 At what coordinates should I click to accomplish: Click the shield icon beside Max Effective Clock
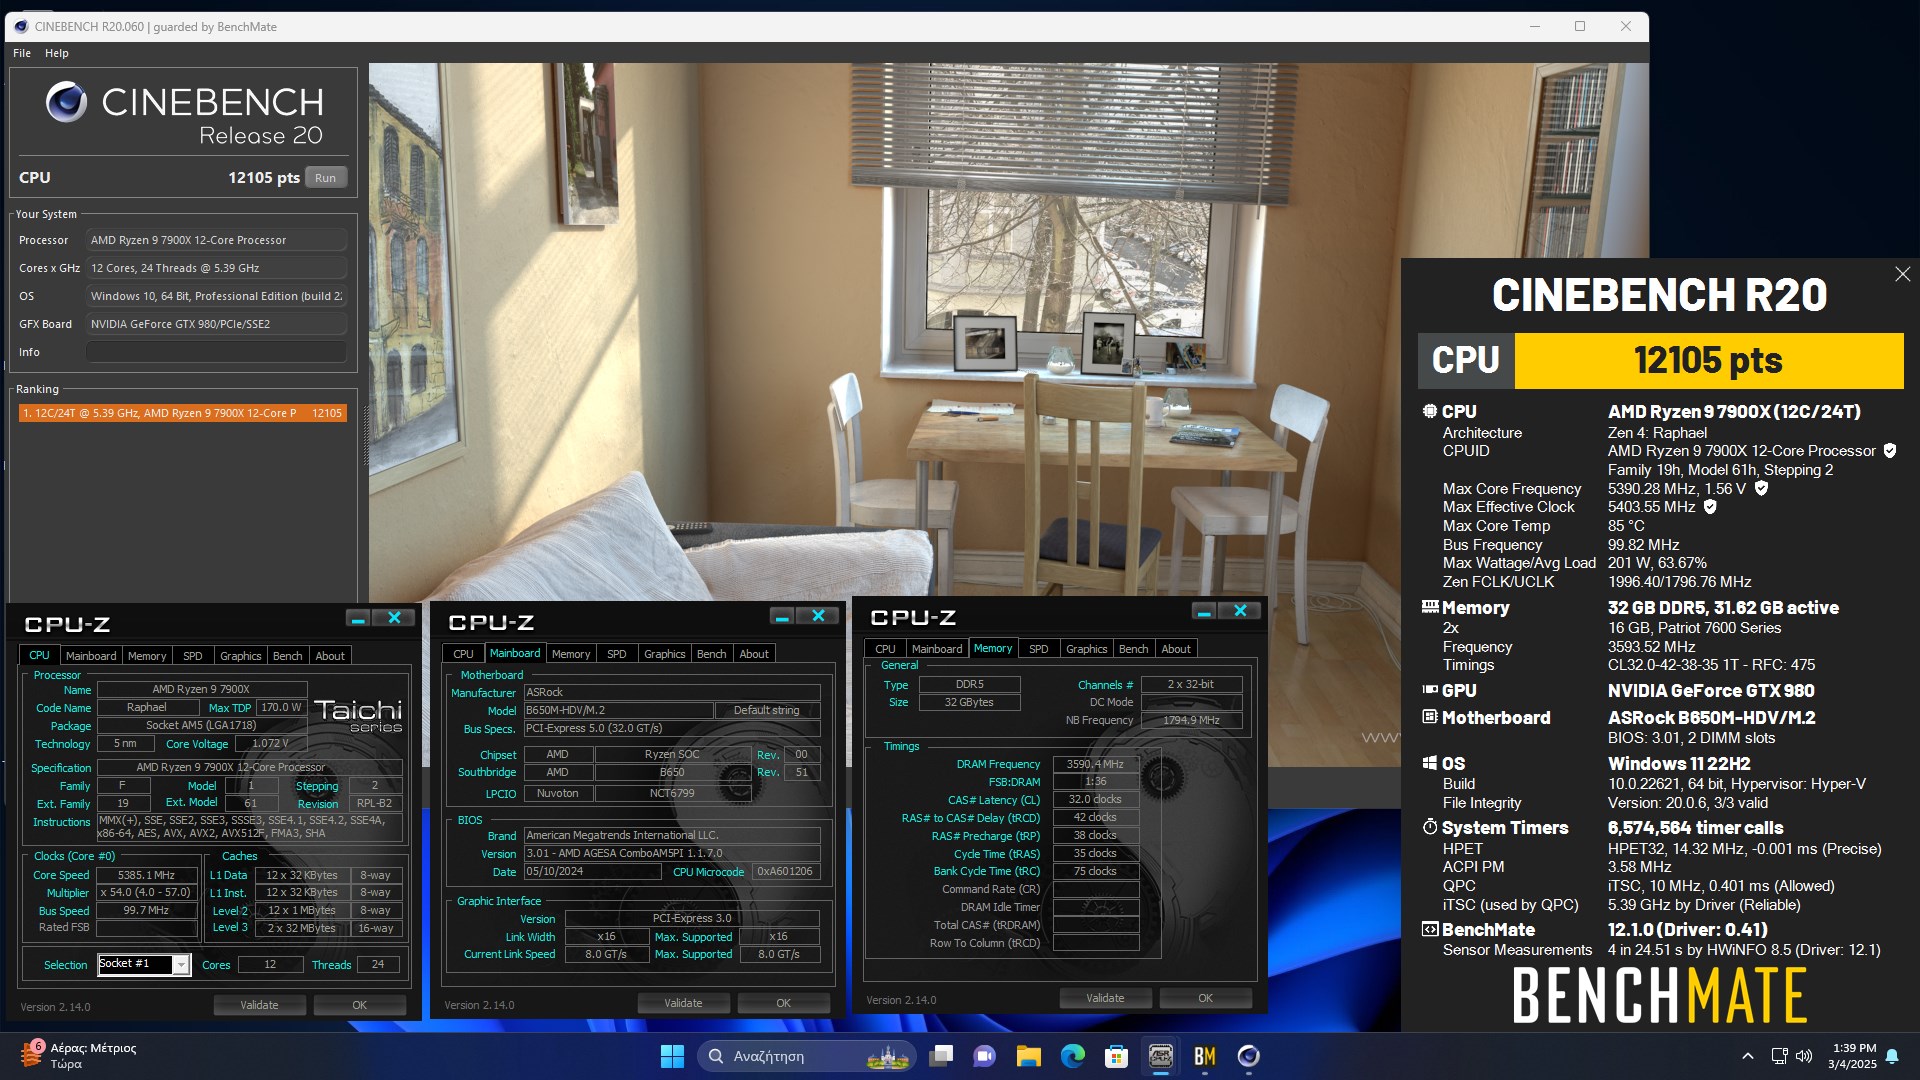pyautogui.click(x=1710, y=507)
